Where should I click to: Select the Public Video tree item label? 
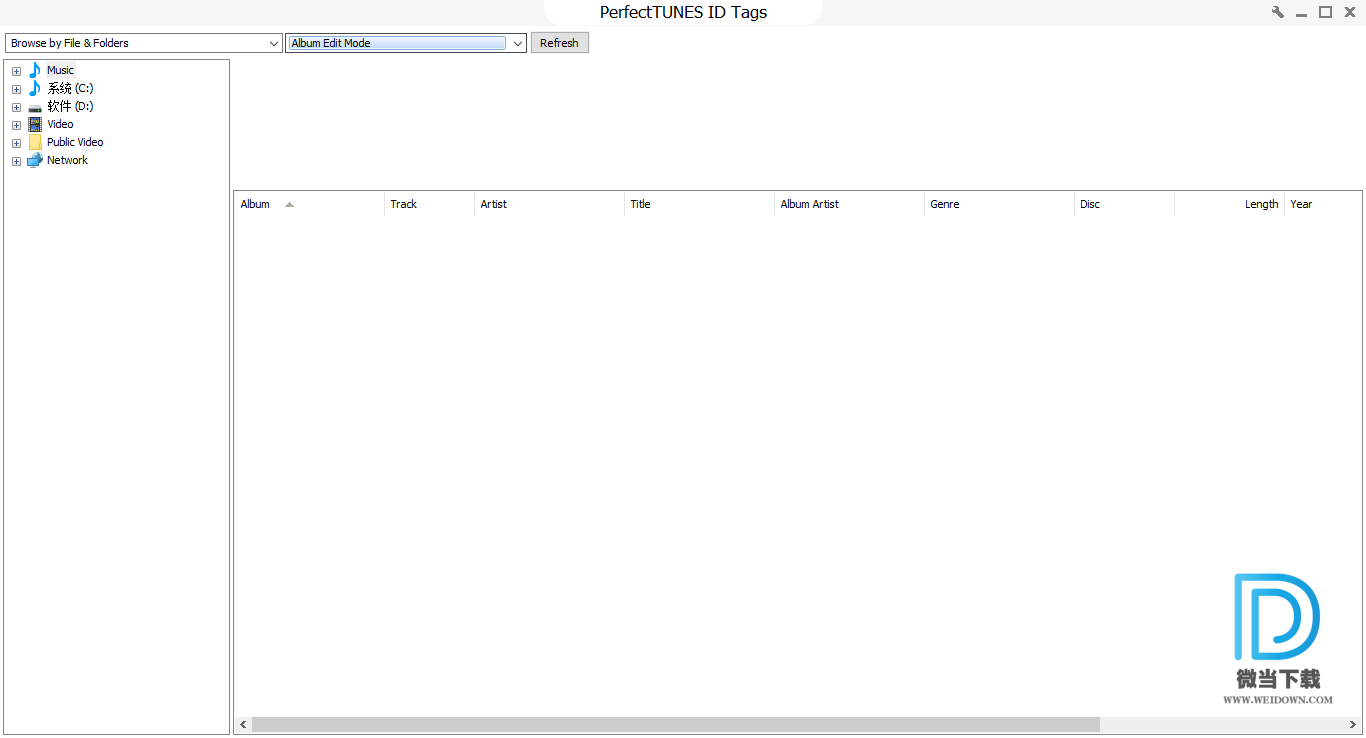click(75, 142)
